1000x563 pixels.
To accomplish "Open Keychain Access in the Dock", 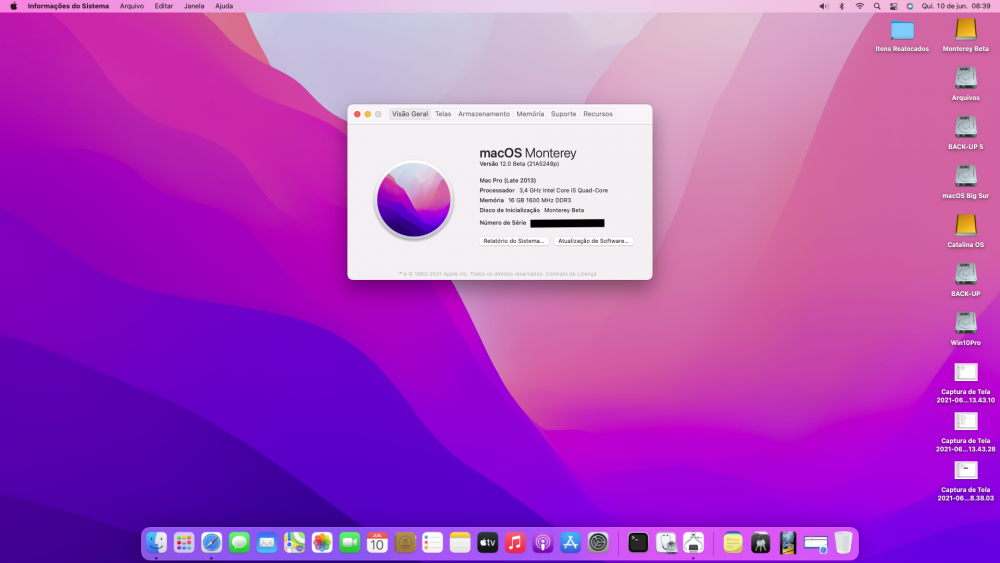I will pyautogui.click(x=760, y=543).
